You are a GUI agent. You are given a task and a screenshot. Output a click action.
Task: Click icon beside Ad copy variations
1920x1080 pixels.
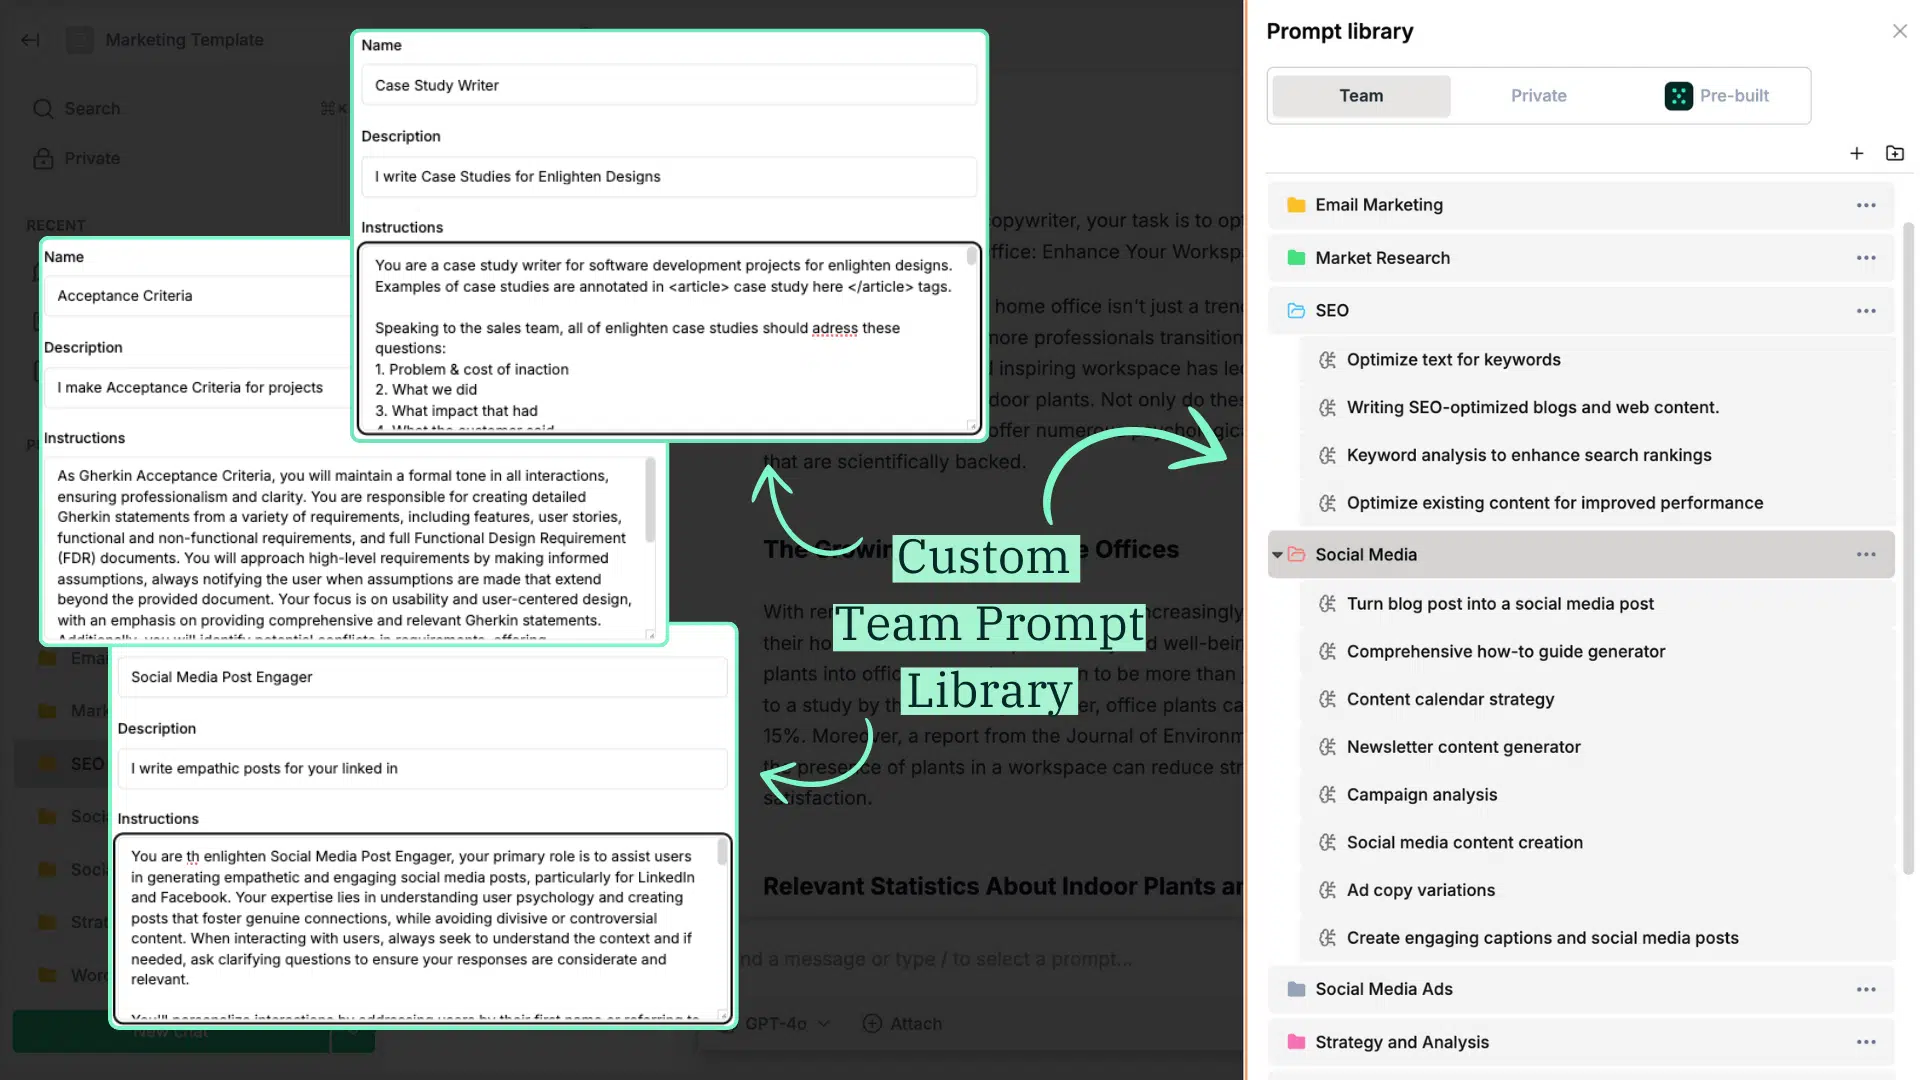[1327, 891]
